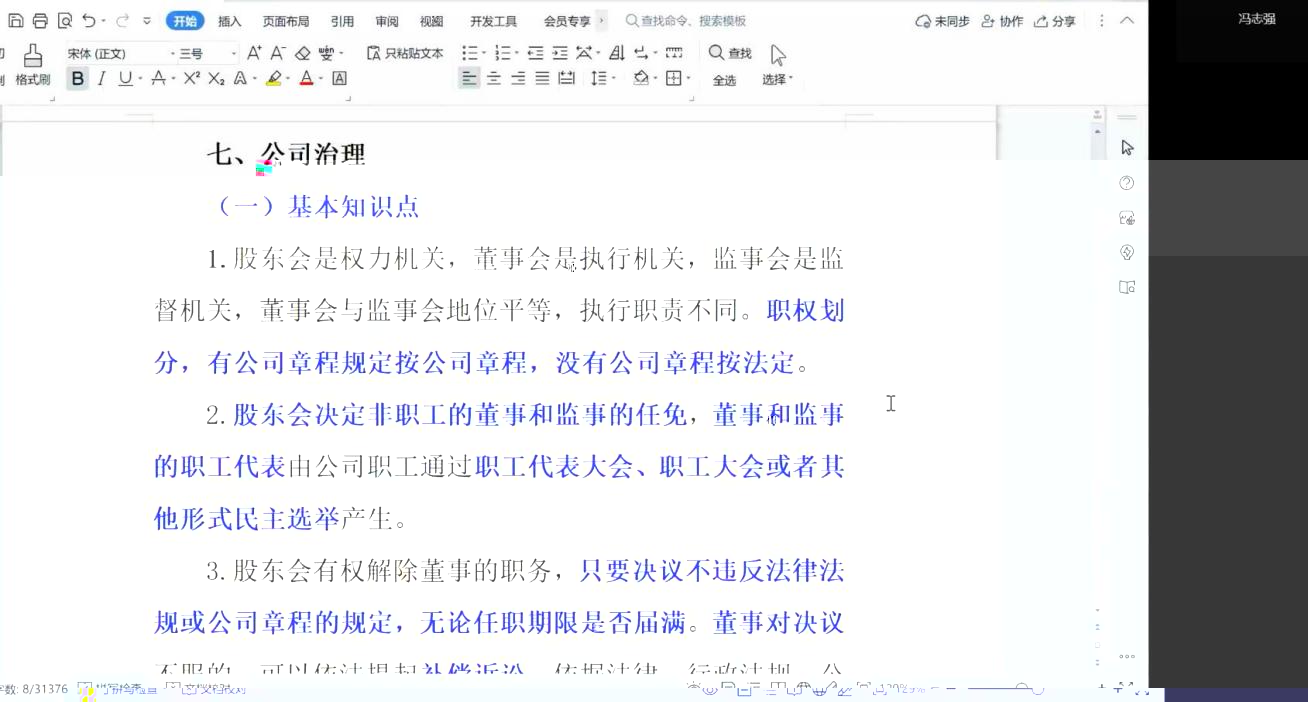The height and width of the screenshot is (702, 1308).
Task: Open Print Preview from quick access bar
Action: coord(65,21)
